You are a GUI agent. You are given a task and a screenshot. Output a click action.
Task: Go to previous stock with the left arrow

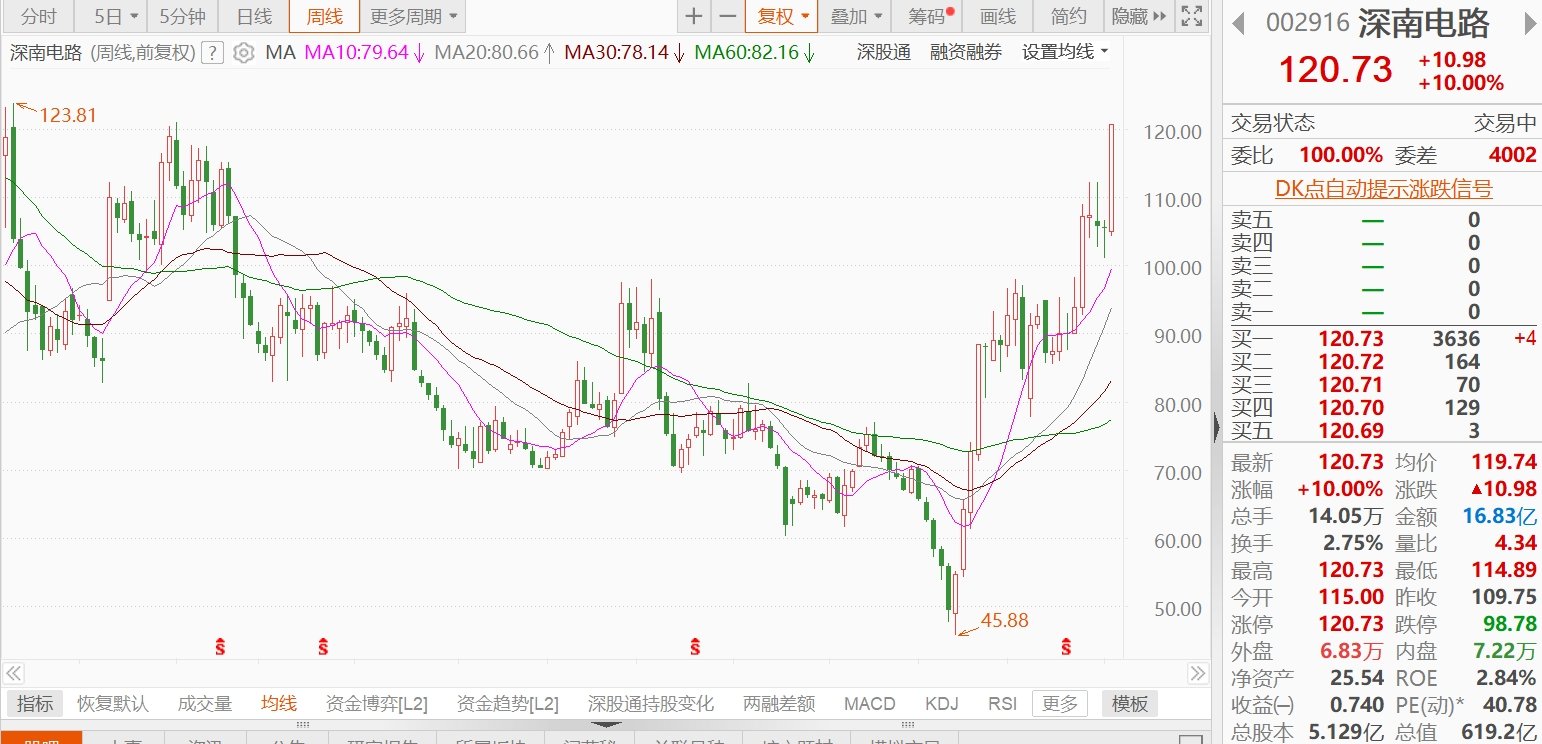[1237, 23]
